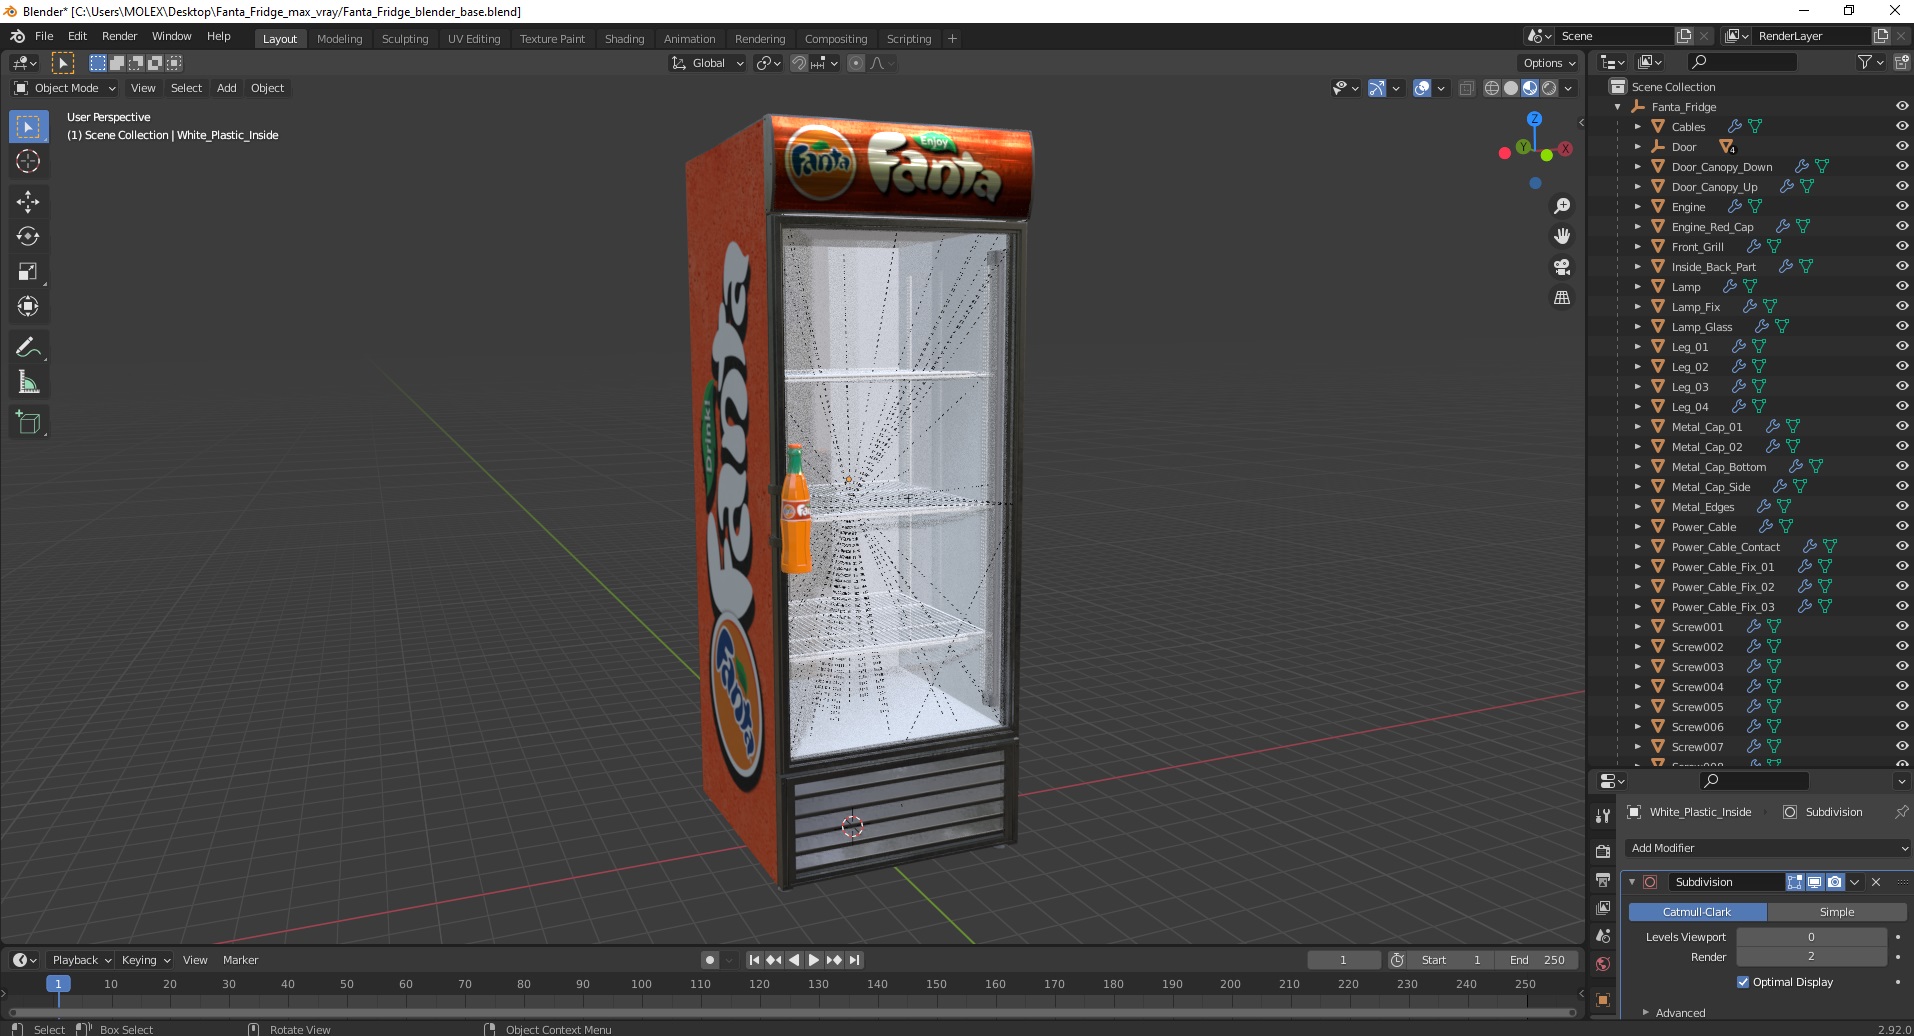Toggle auto keying record button
Viewport: 1914px width, 1036px height.
click(x=710, y=960)
